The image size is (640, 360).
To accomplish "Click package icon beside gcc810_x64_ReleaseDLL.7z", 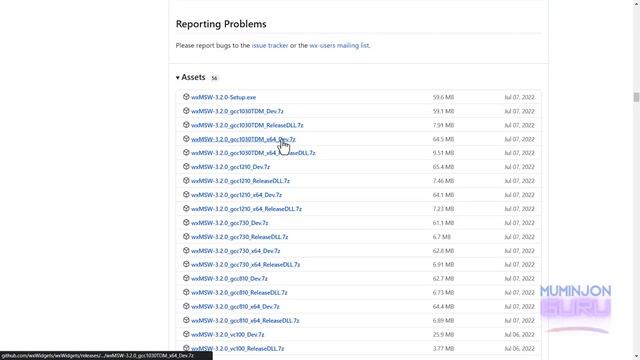I will [x=186, y=320].
